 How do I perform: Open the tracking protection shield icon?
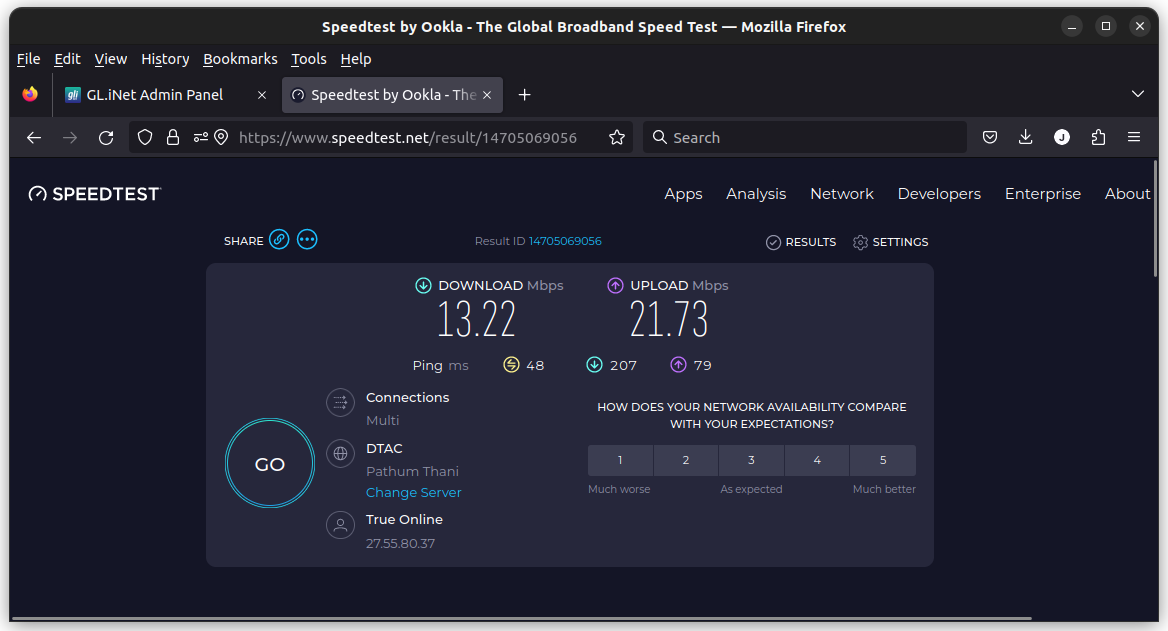(x=145, y=138)
